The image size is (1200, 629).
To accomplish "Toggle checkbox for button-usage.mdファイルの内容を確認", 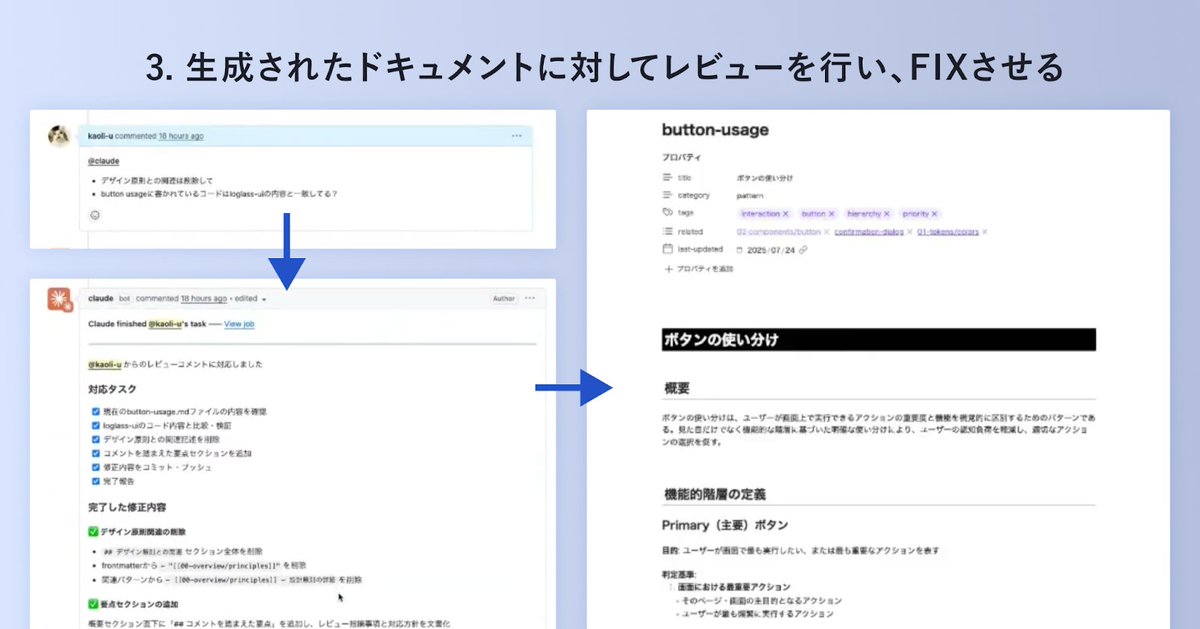I will (x=95, y=411).
